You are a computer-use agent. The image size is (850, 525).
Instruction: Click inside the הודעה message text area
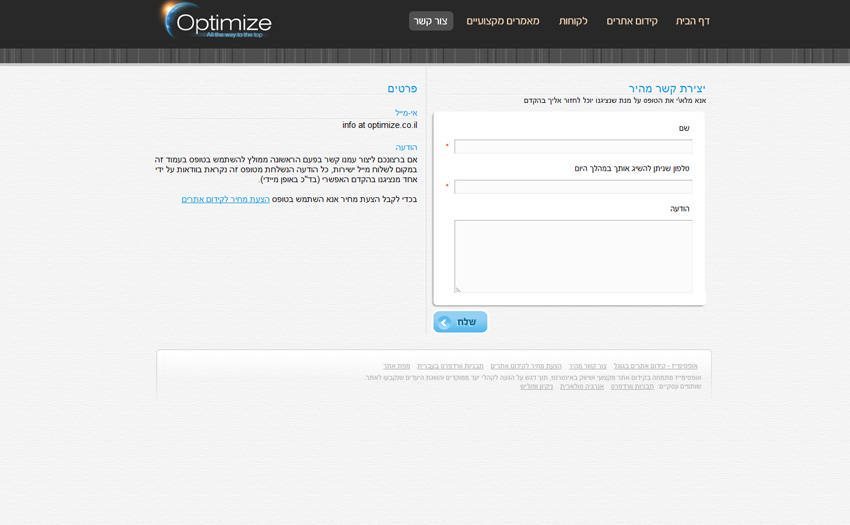[x=572, y=256]
